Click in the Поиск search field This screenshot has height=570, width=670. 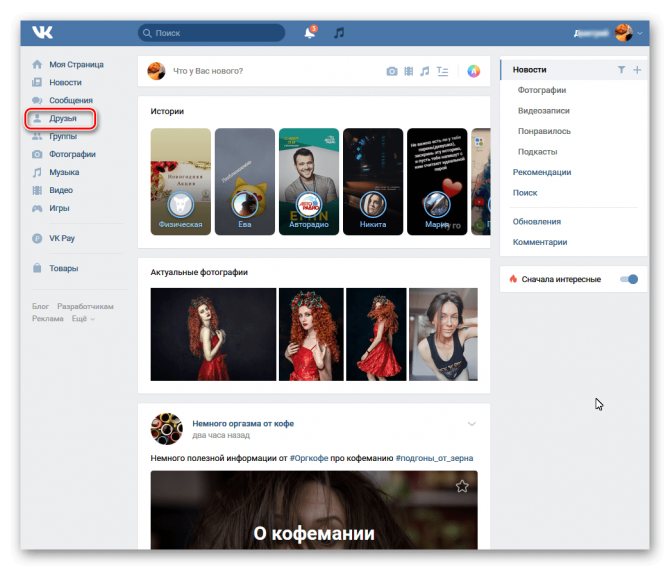(211, 33)
